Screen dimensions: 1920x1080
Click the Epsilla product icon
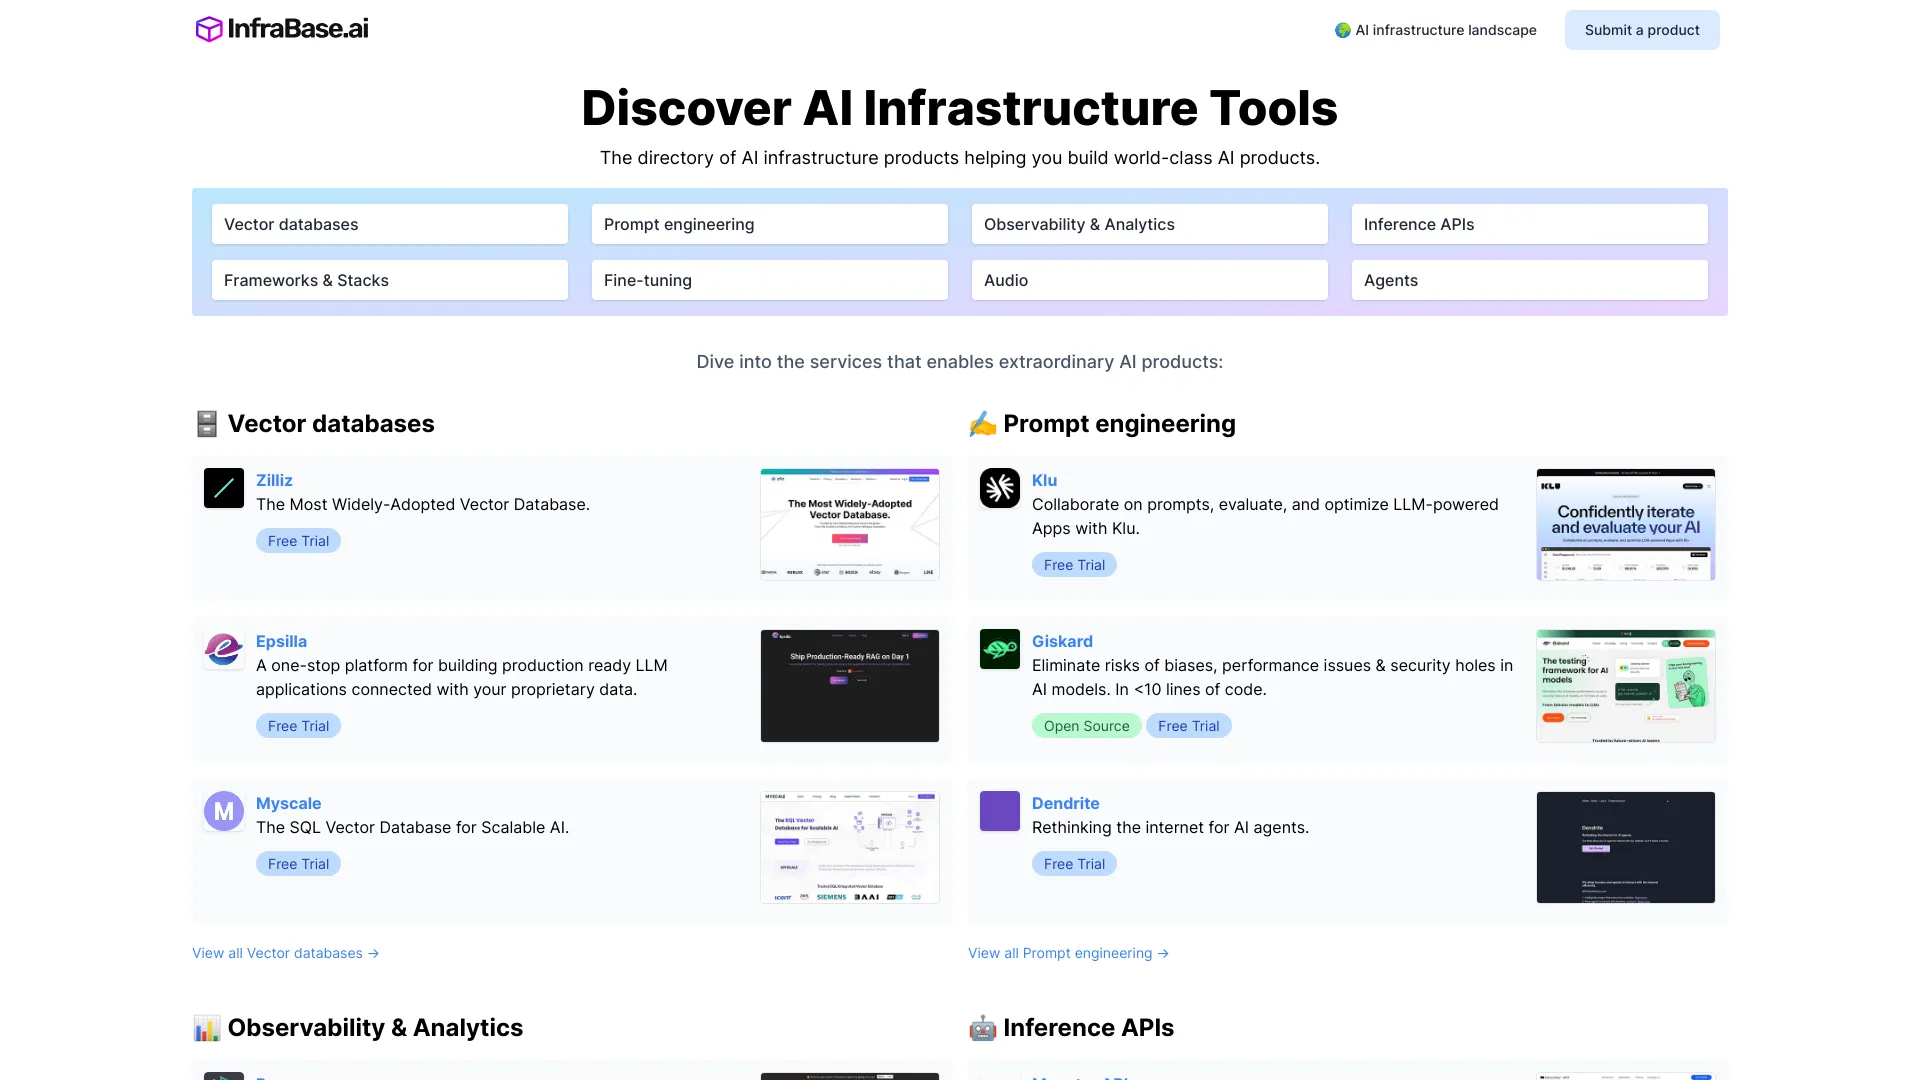tap(222, 649)
